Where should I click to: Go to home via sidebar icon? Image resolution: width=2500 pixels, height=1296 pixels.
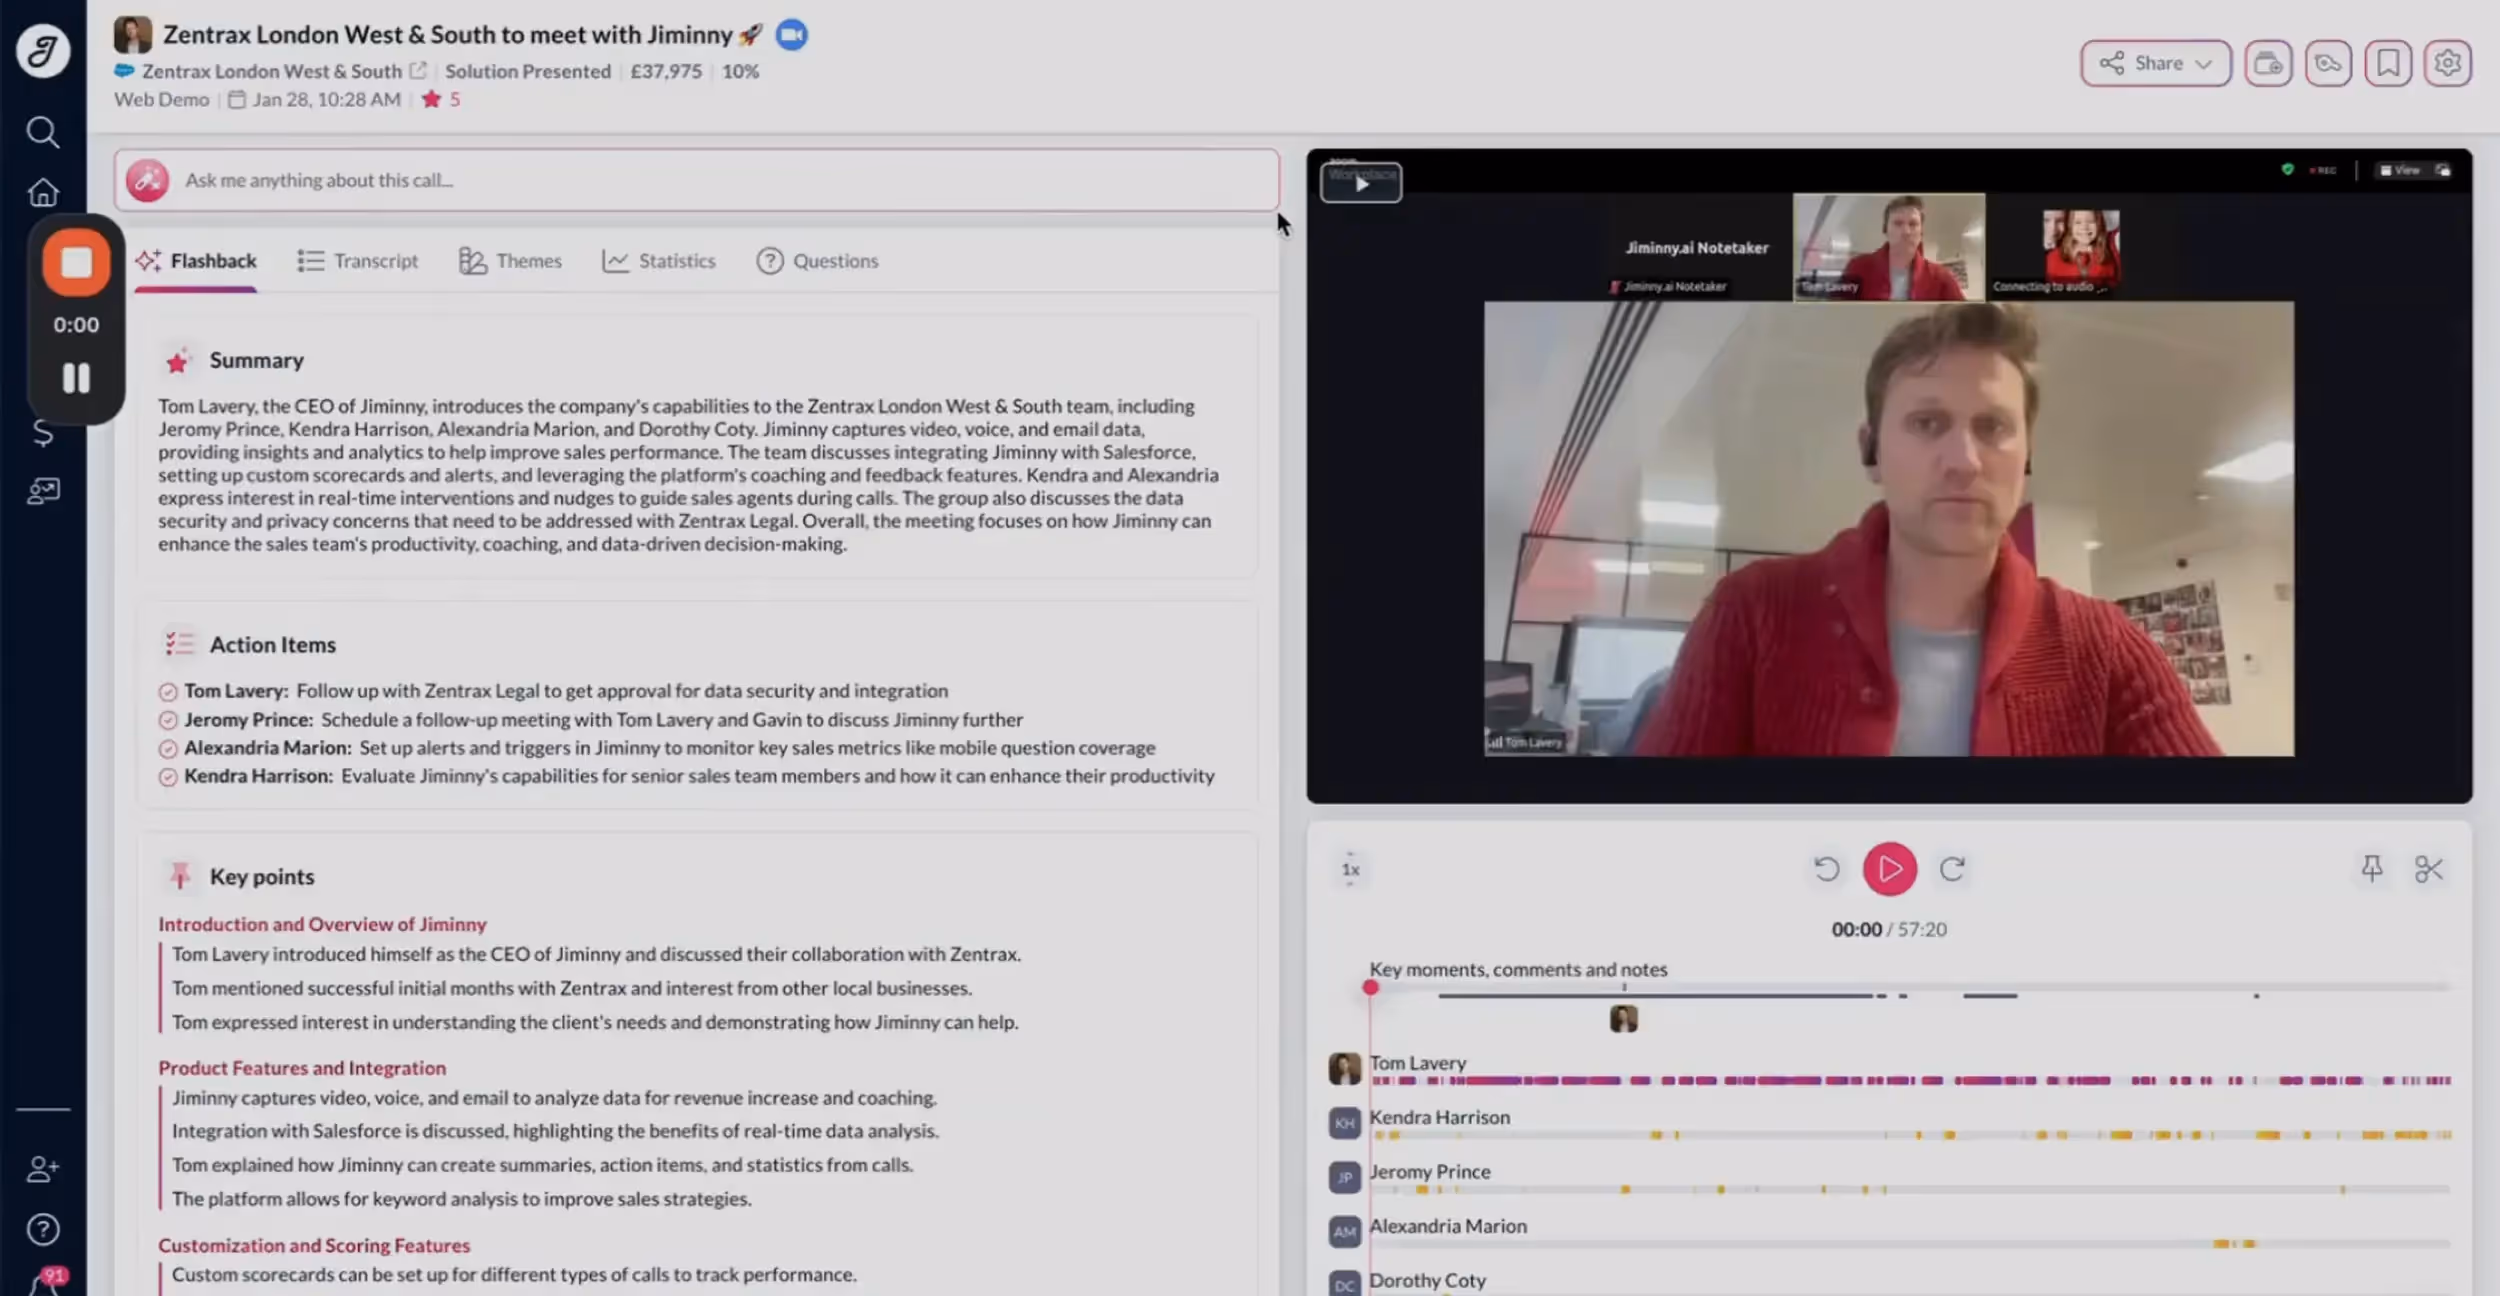point(42,192)
